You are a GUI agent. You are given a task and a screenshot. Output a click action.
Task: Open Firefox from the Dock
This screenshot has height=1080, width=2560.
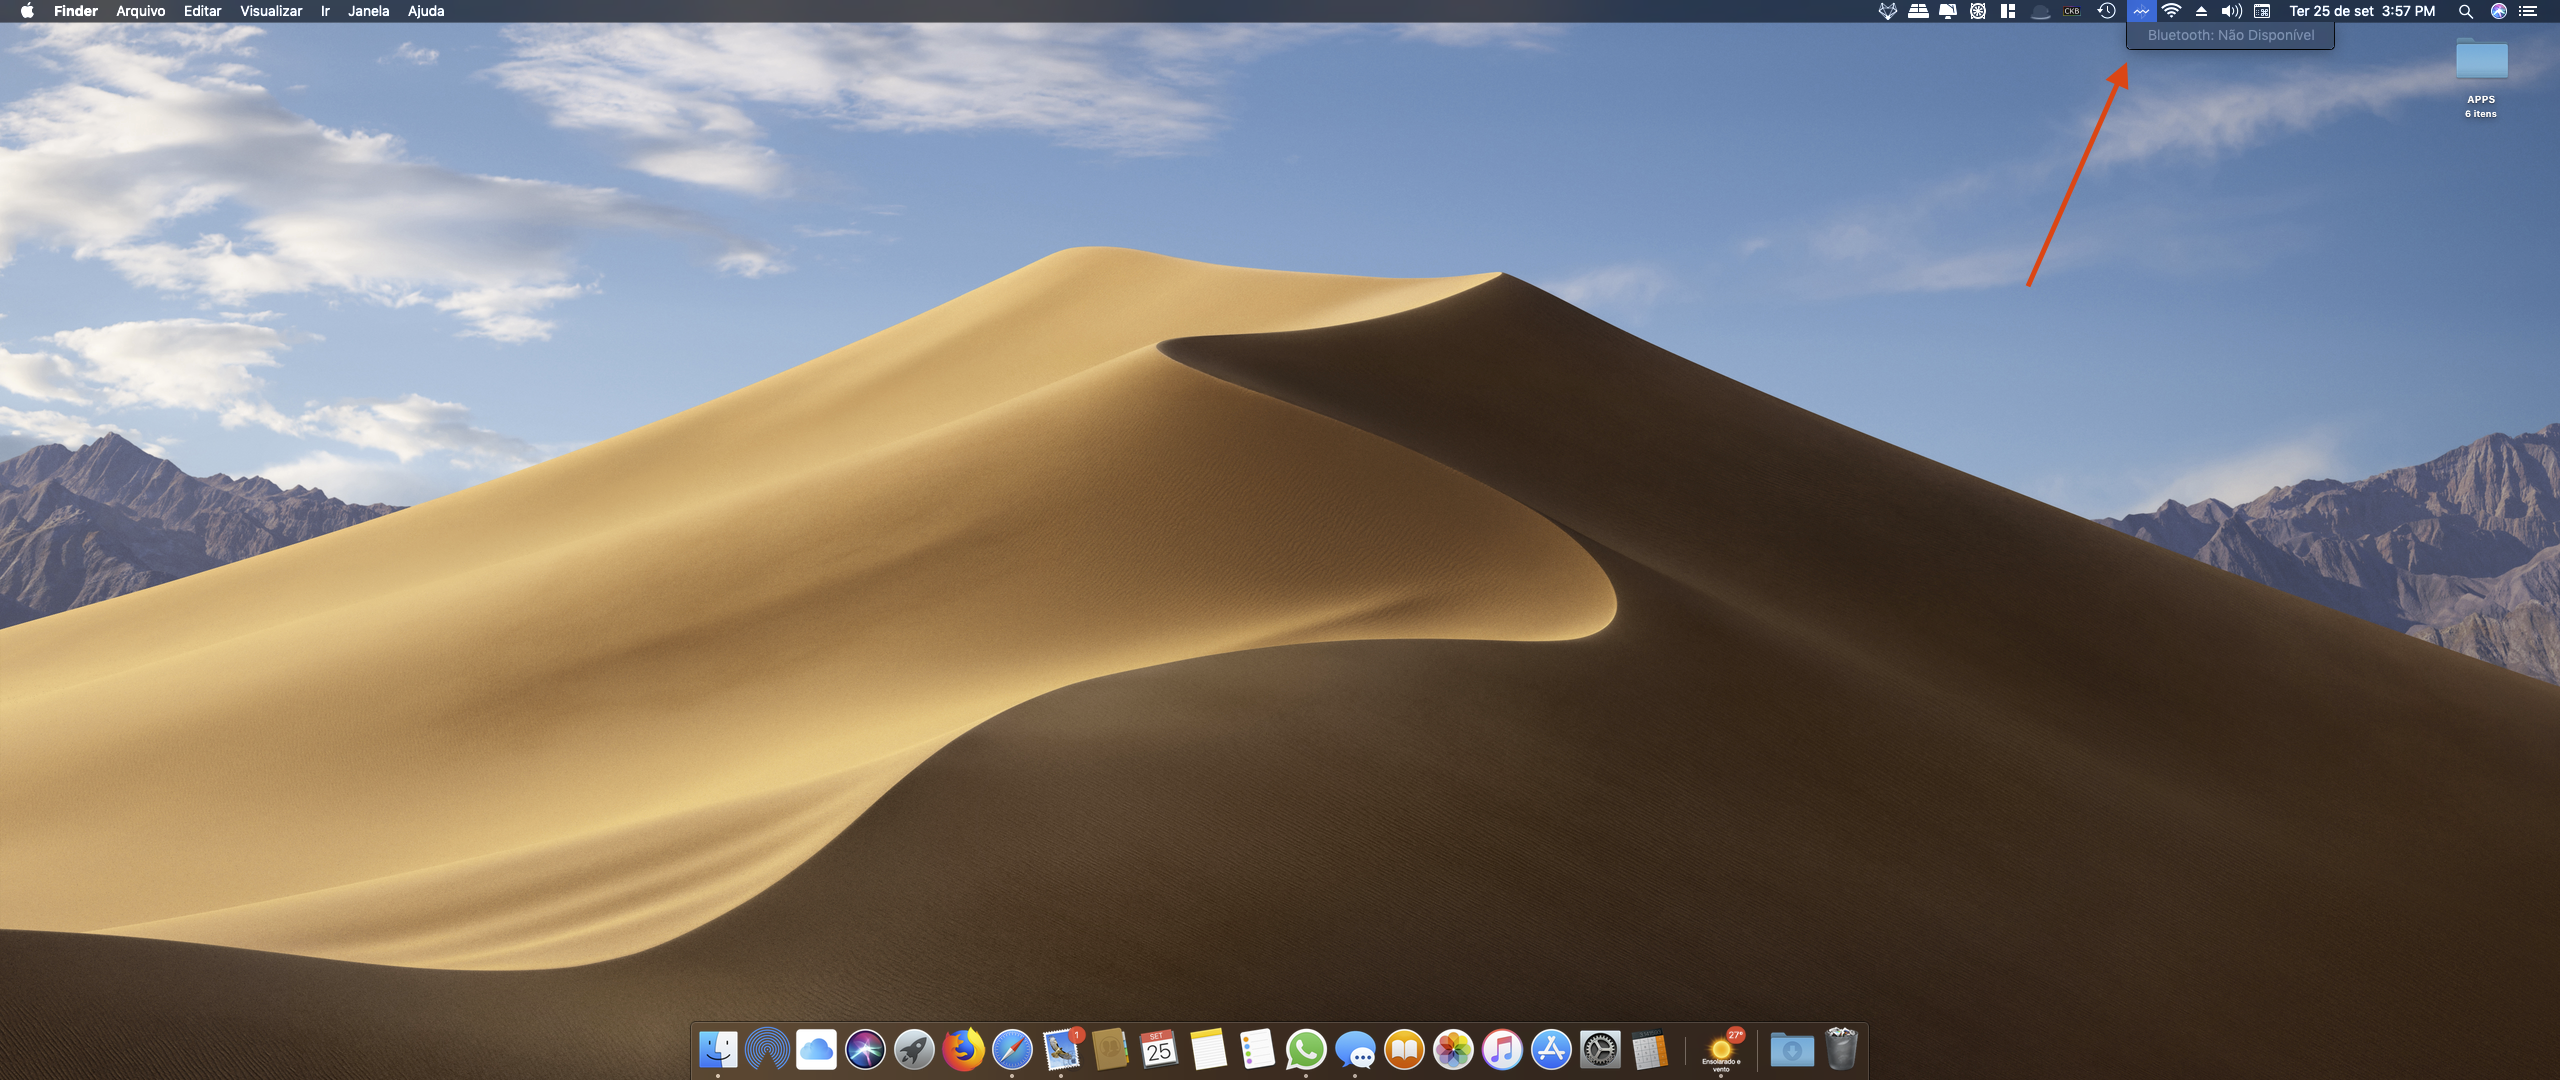pyautogui.click(x=963, y=1050)
